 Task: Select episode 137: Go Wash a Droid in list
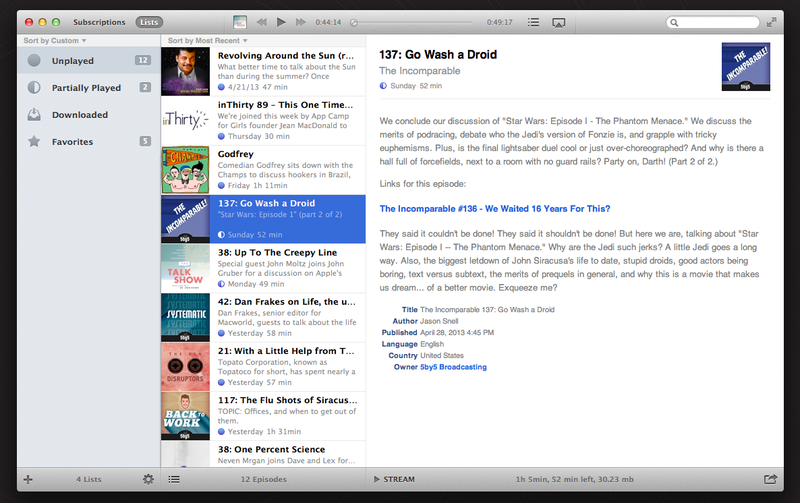pos(263,219)
